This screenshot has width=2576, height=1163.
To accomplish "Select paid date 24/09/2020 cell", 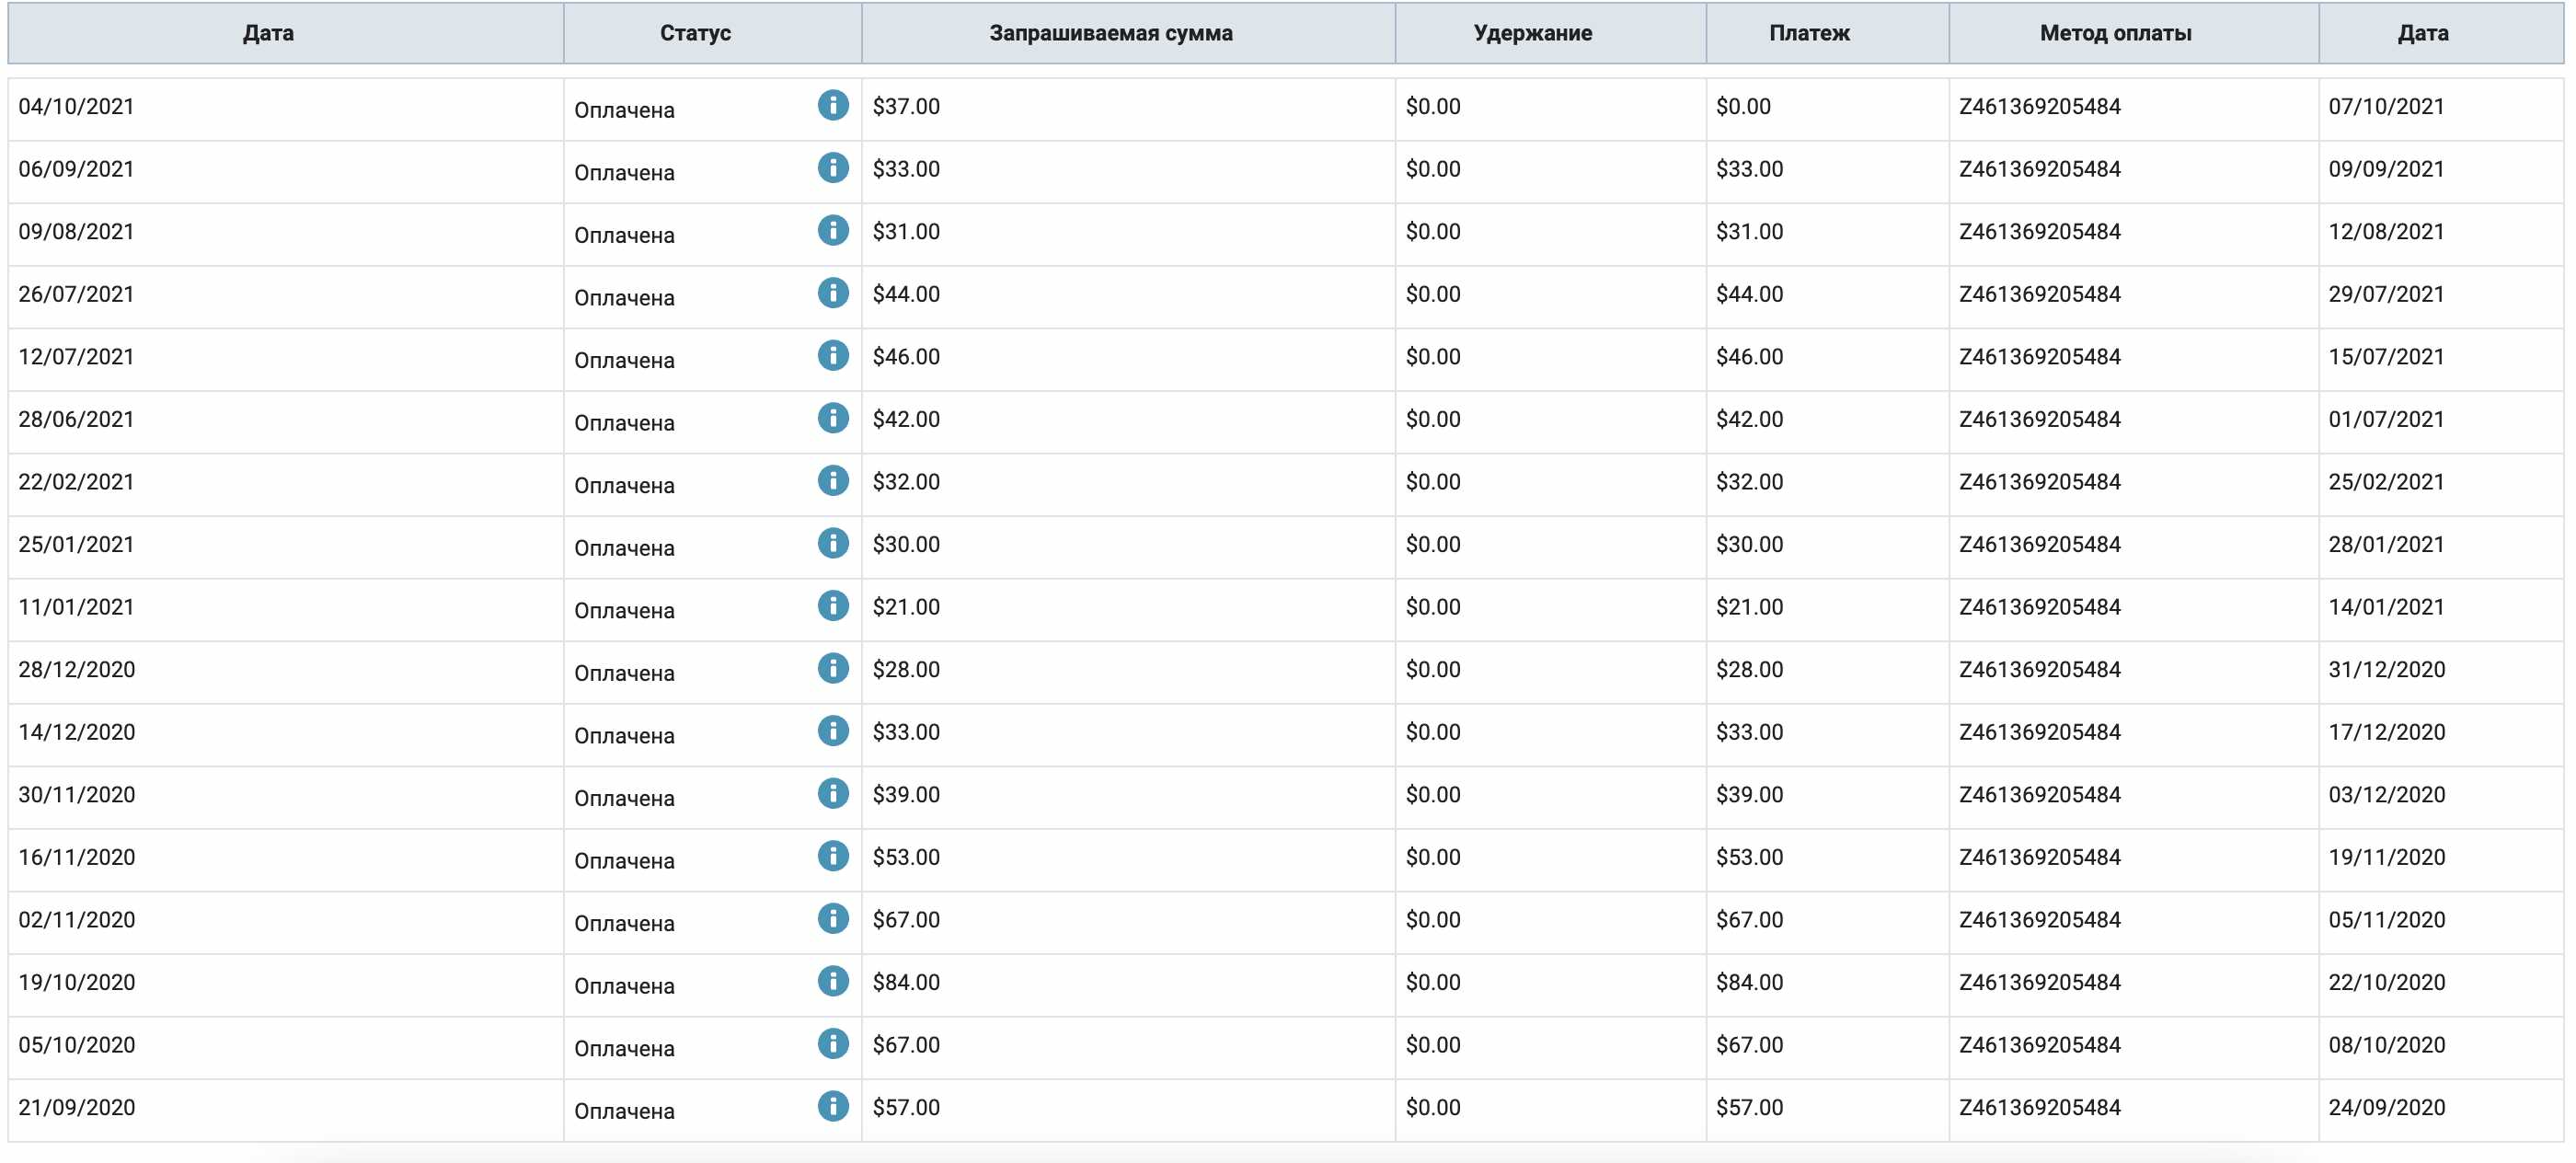I will pos(2441,1110).
